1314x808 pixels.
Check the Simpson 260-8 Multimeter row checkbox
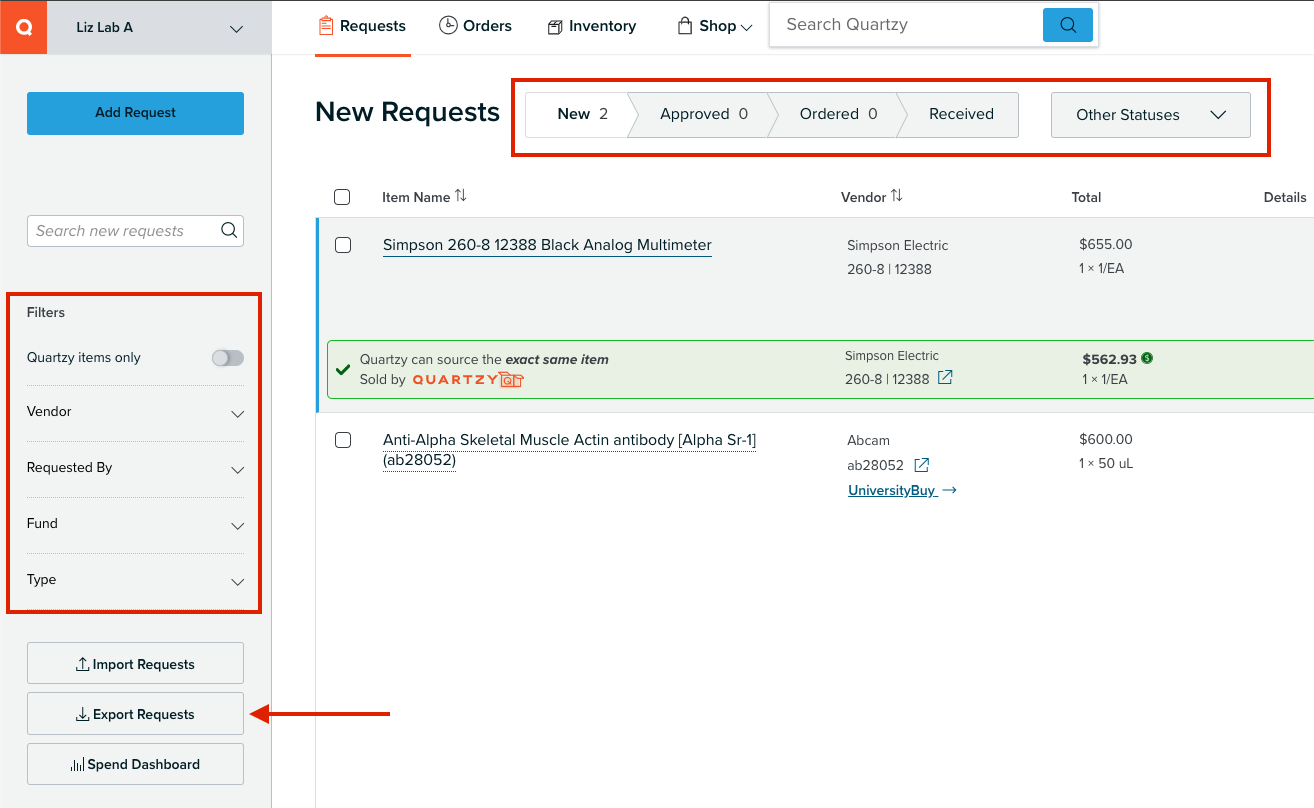[343, 245]
